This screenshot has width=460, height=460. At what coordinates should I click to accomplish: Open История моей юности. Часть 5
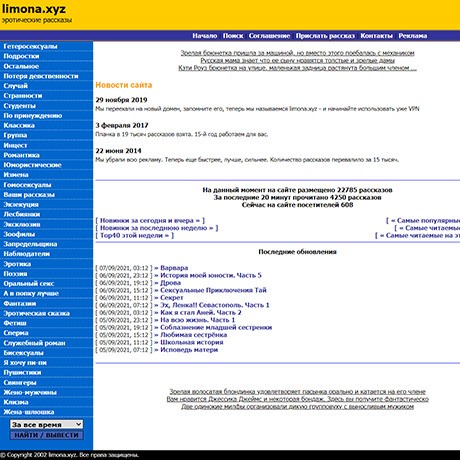[x=211, y=275]
